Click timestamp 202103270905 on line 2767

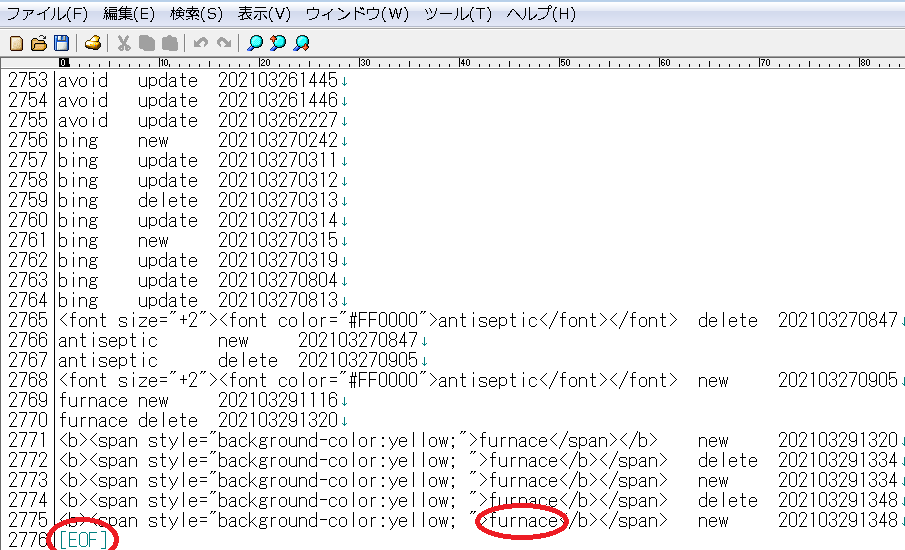click(x=358, y=360)
